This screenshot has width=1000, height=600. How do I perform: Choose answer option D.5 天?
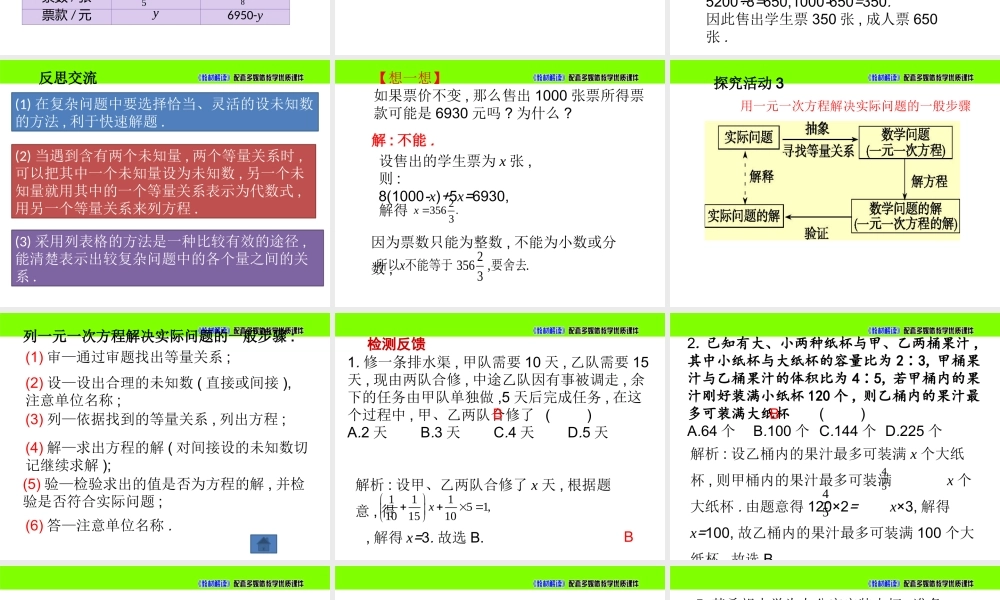[x=587, y=432]
